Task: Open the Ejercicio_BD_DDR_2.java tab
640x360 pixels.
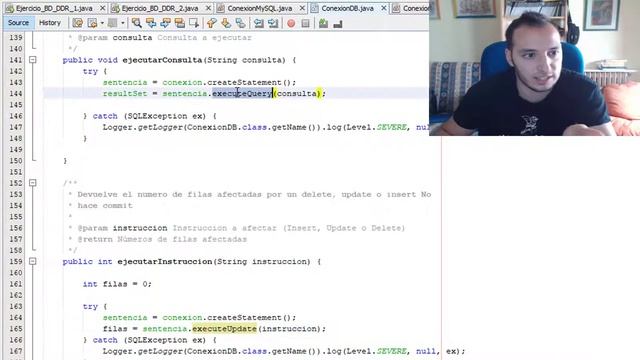Action: (160, 8)
